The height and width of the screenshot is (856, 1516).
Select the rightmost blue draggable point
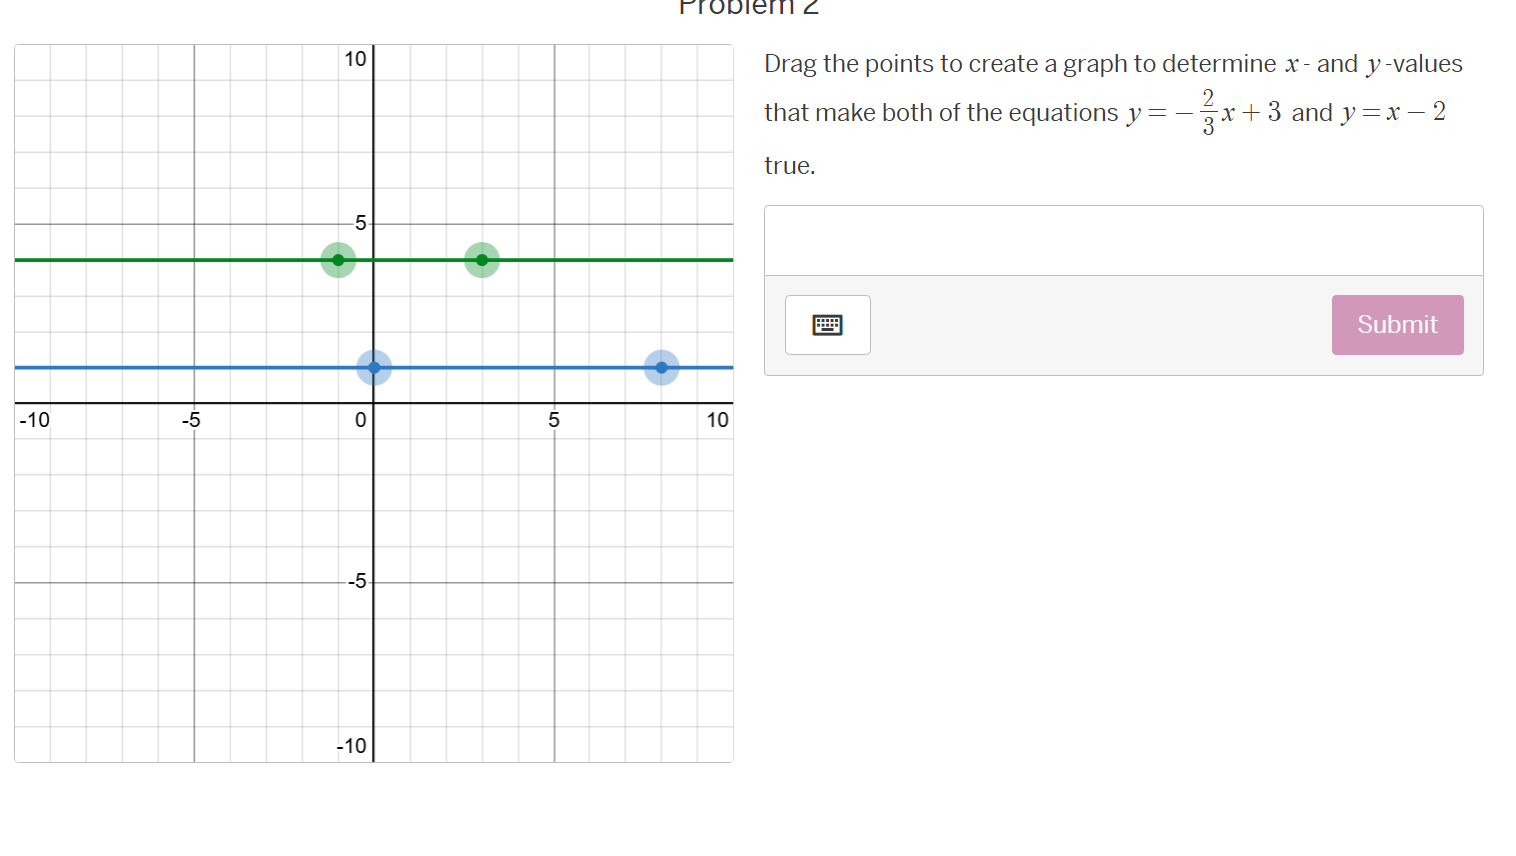point(661,368)
